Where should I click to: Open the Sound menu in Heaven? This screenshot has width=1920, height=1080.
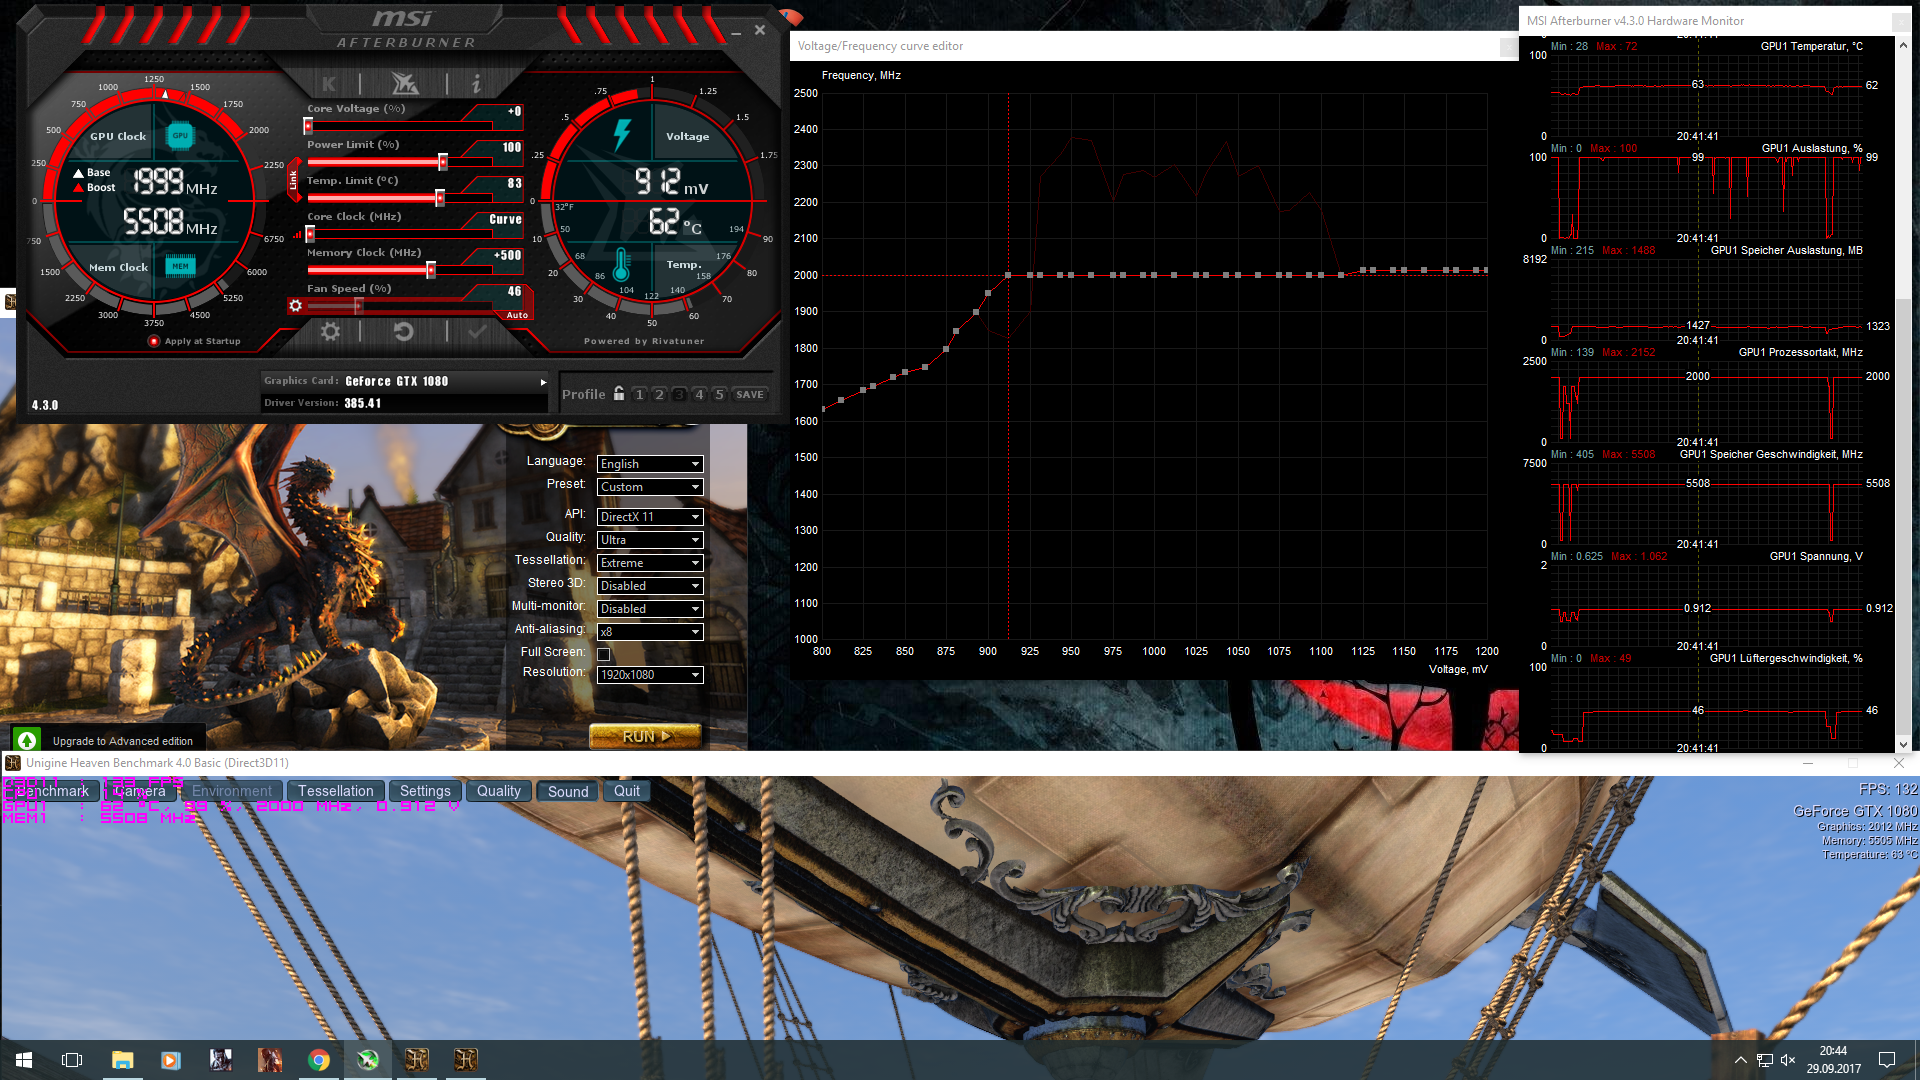[568, 791]
